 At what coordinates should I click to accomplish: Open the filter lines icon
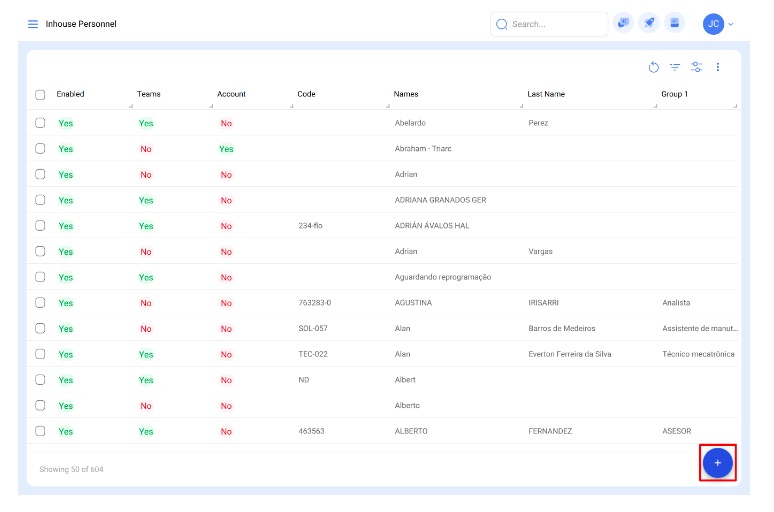click(675, 67)
